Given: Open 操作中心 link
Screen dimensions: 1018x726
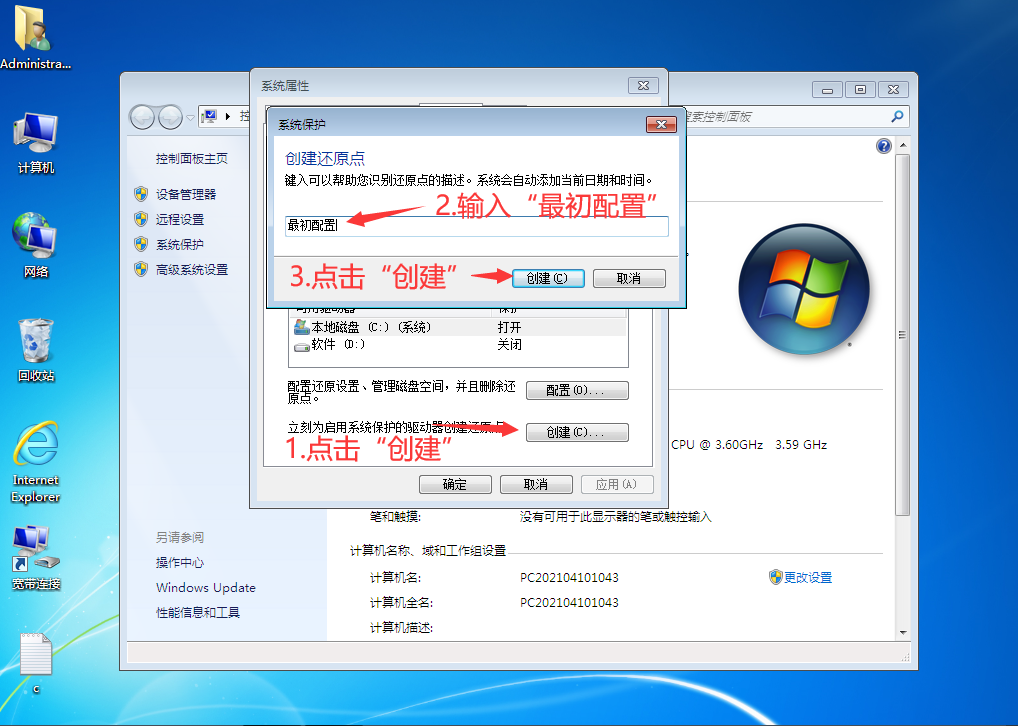Looking at the screenshot, I should (x=180, y=562).
